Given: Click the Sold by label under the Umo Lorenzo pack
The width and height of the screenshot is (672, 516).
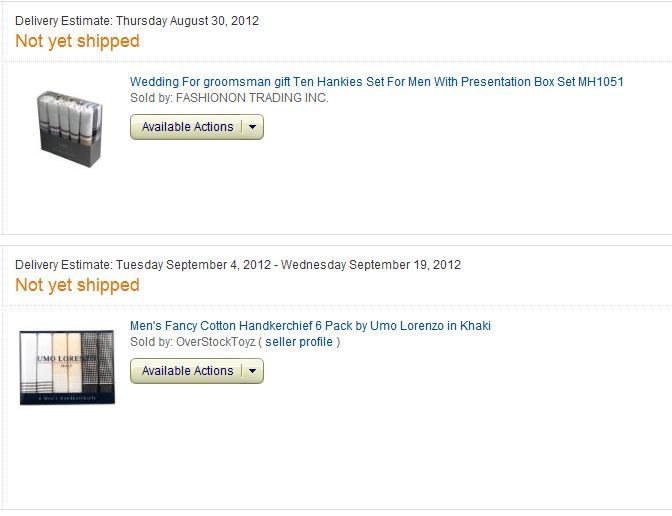Looking at the screenshot, I should [150, 342].
